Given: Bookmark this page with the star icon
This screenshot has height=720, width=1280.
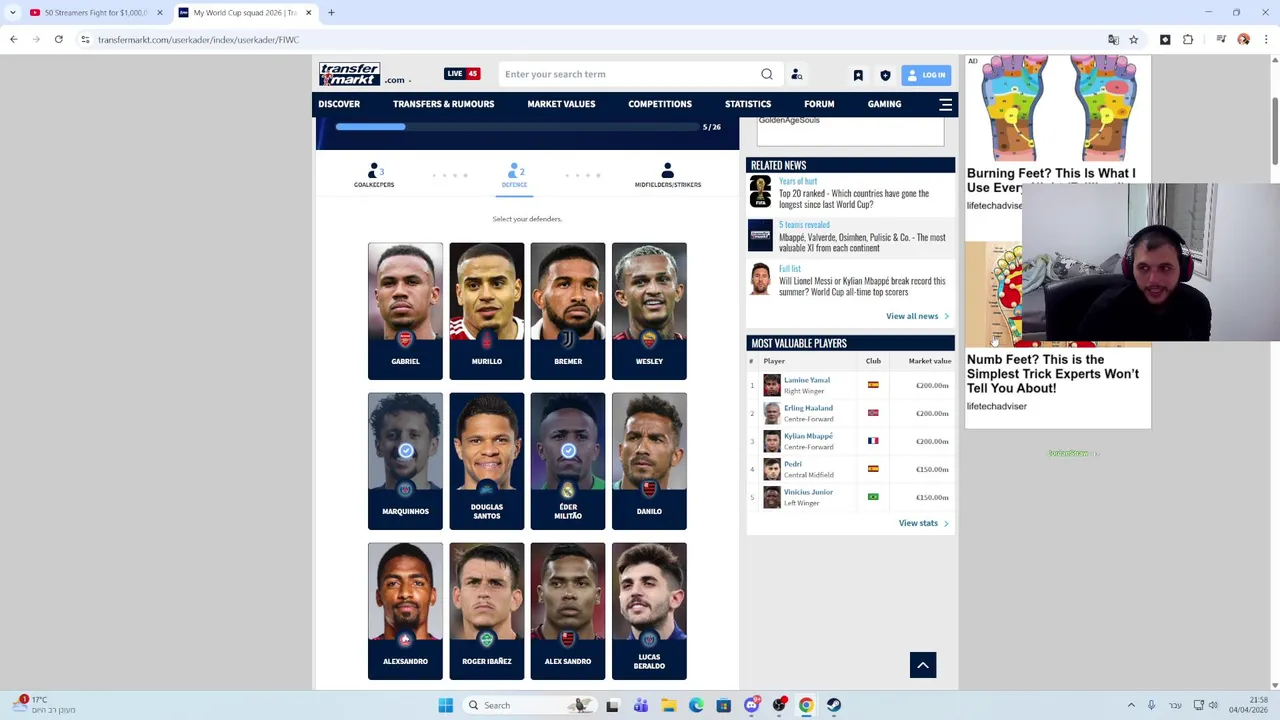Looking at the screenshot, I should [1134, 39].
